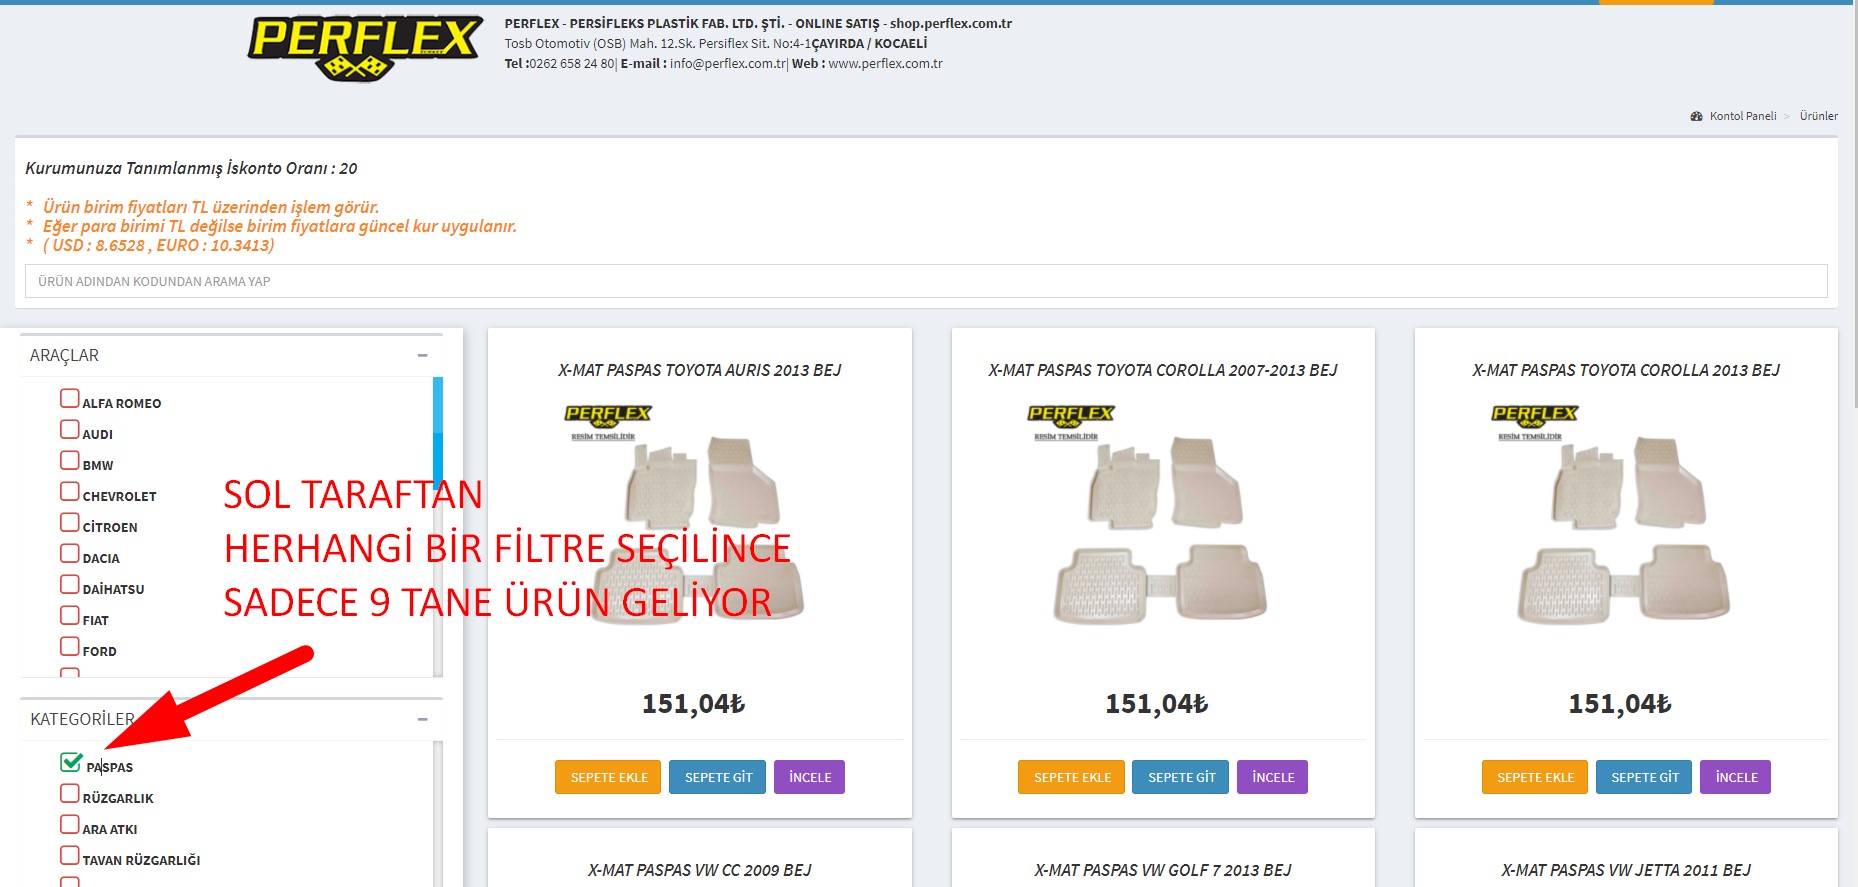Check the RÜZGARLIK category filter

click(70, 794)
